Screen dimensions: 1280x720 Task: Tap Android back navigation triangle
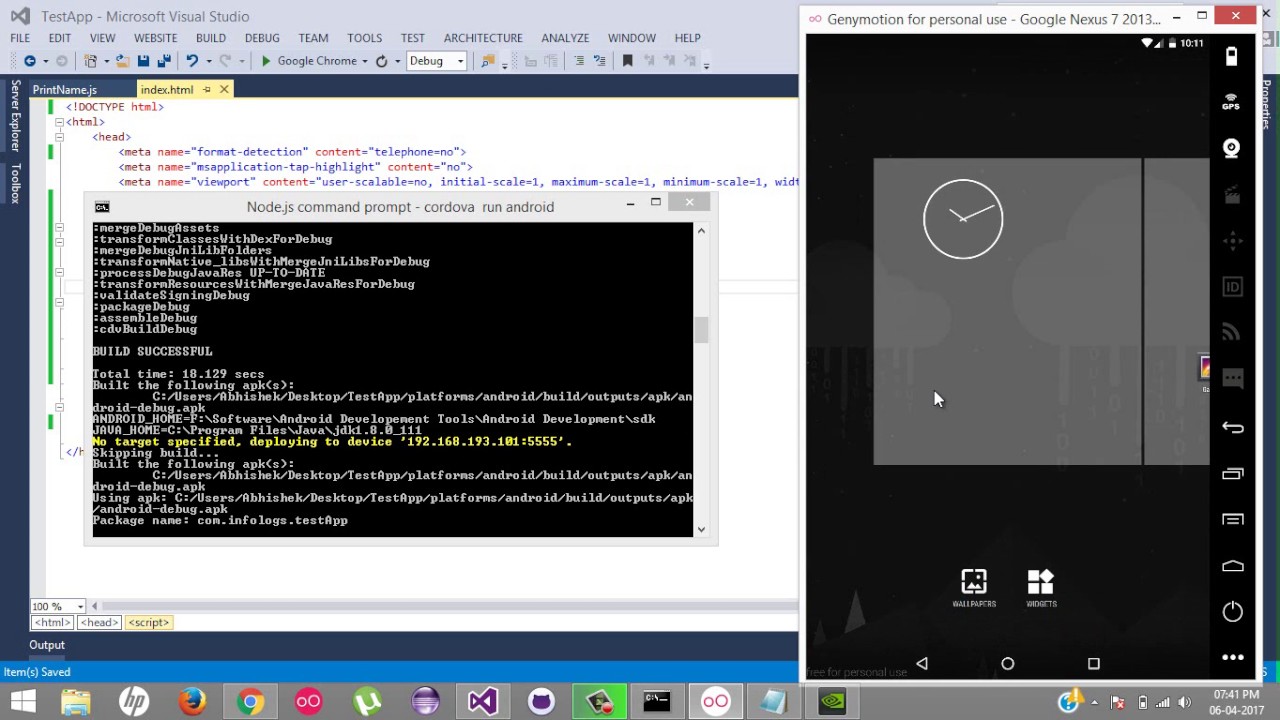(922, 663)
